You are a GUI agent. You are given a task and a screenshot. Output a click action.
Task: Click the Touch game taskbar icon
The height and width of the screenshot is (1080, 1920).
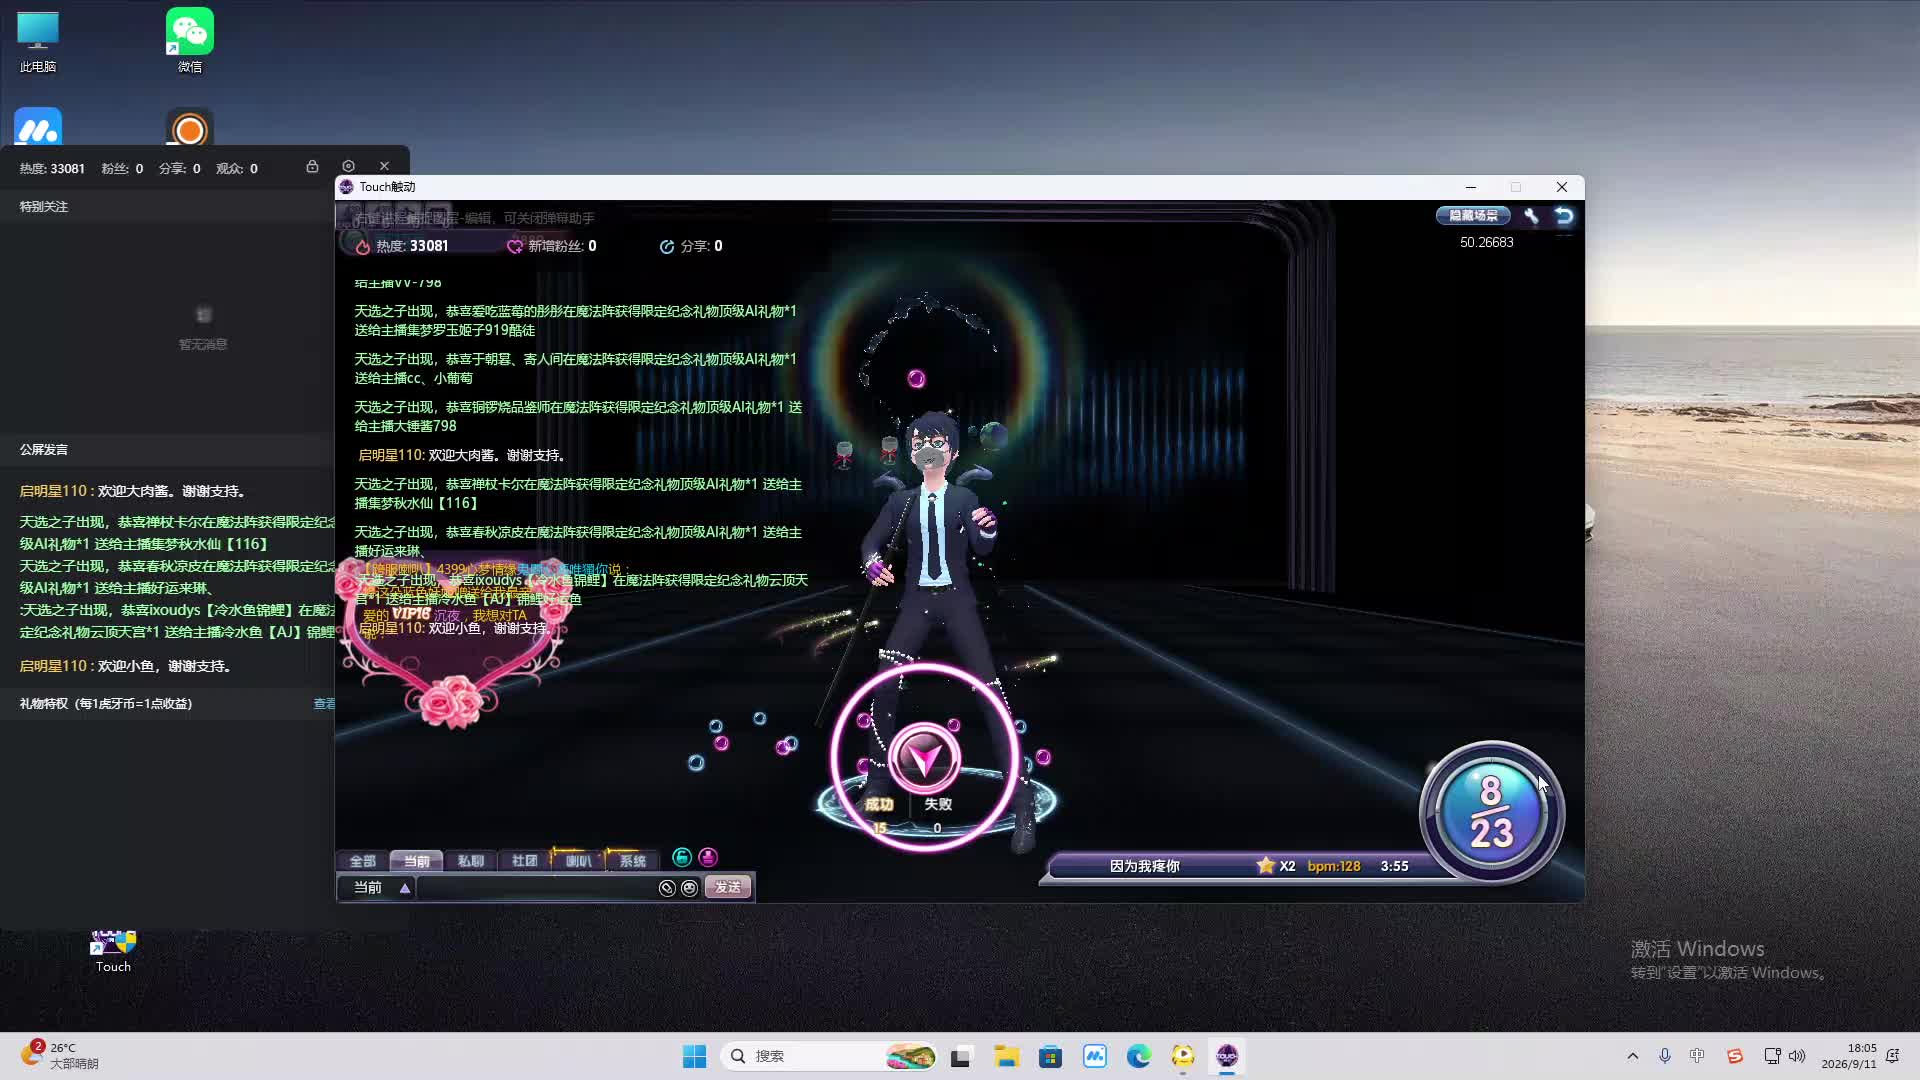[x=1227, y=1056]
